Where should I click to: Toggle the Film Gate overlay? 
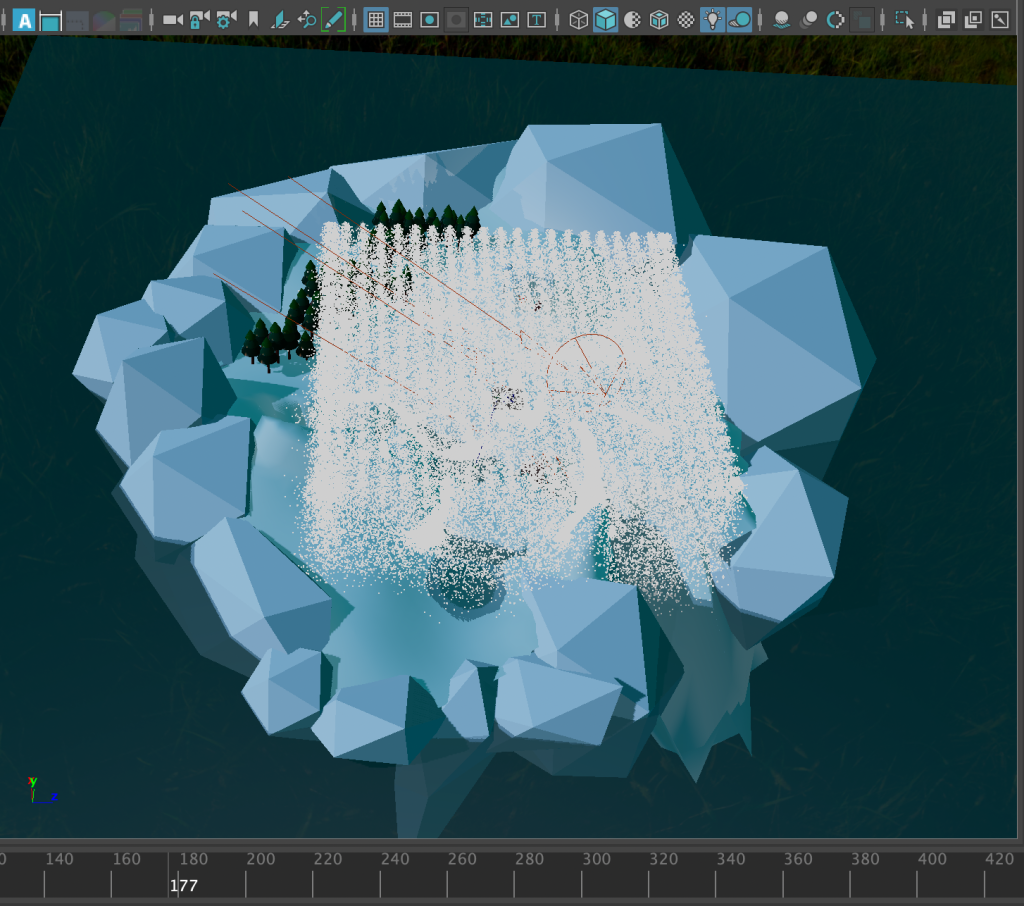(x=403, y=20)
